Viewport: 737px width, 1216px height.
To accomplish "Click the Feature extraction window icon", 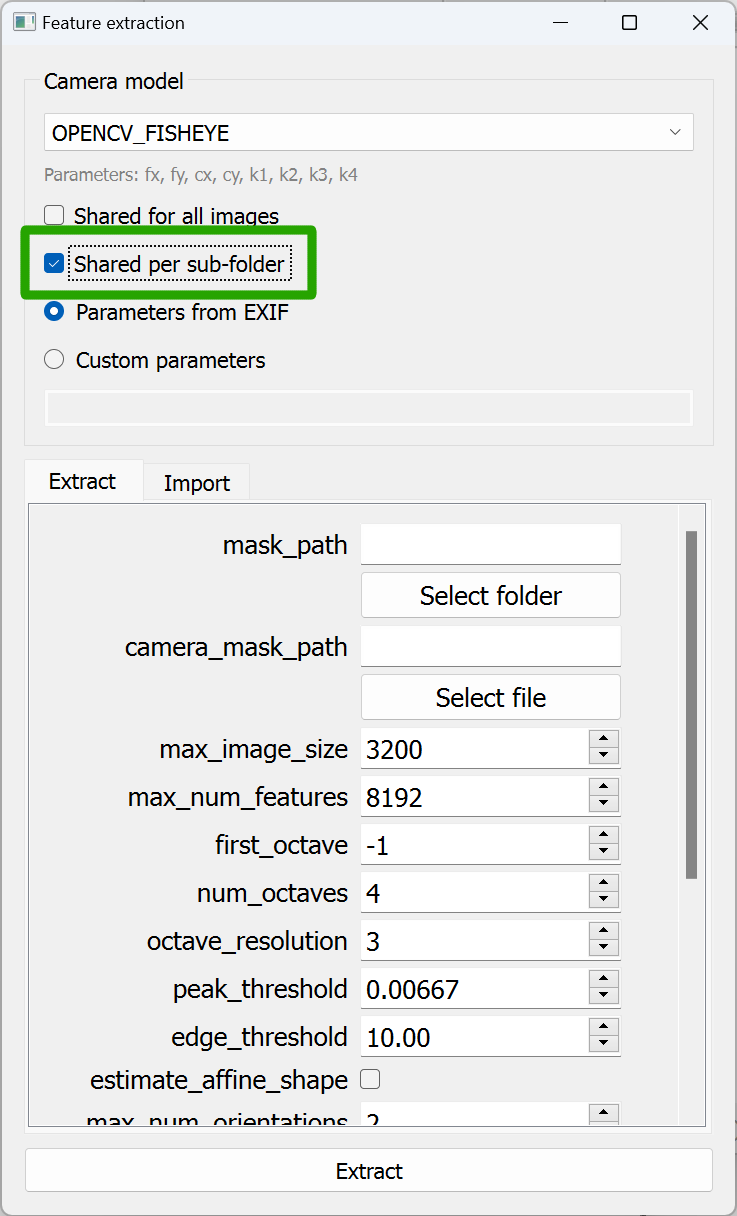I will [22, 21].
